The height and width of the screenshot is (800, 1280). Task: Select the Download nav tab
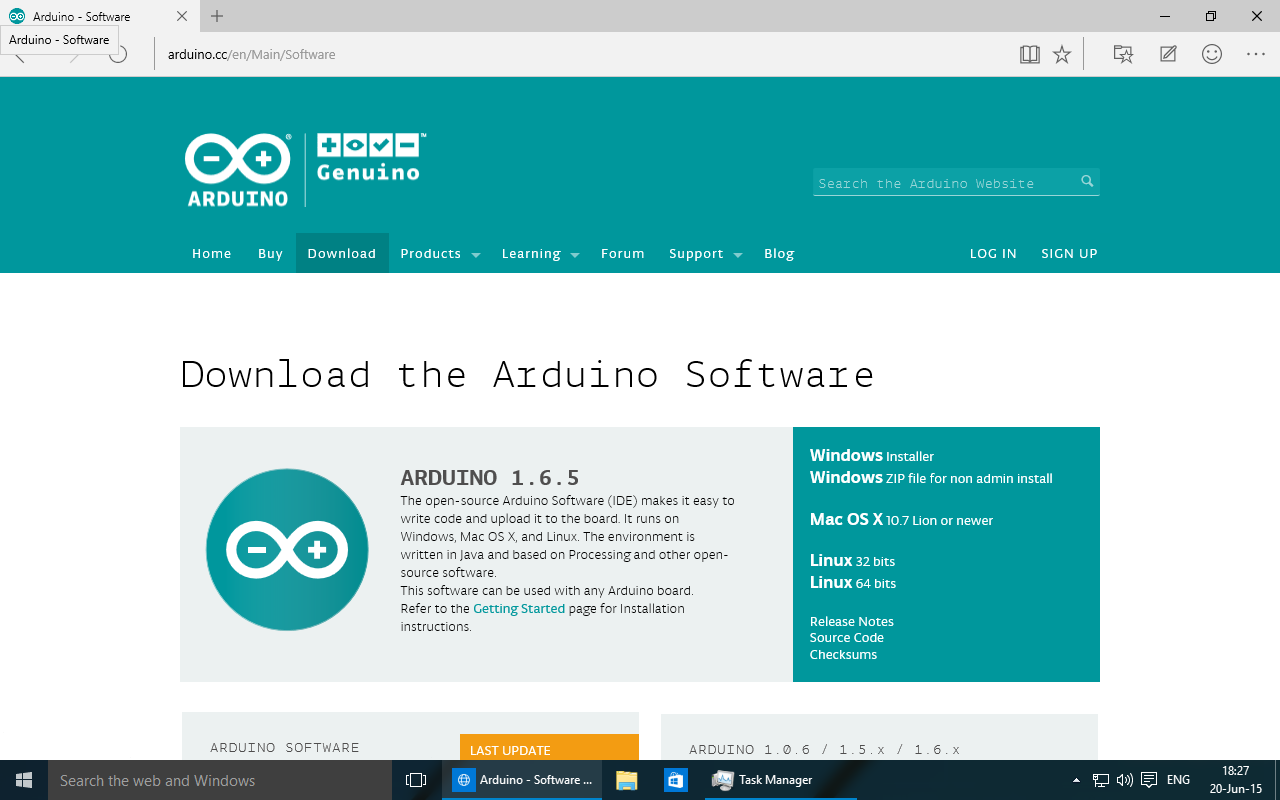[x=342, y=254]
